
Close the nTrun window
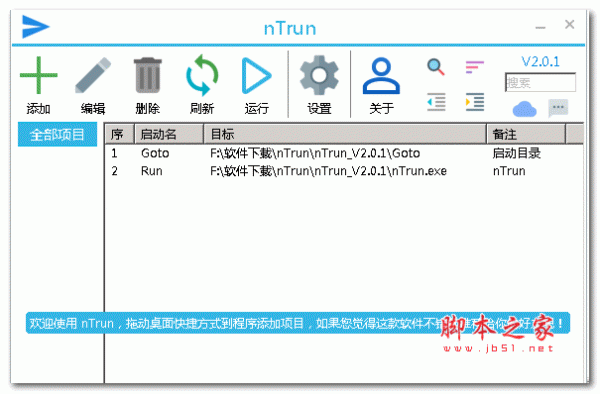pyautogui.click(x=569, y=24)
